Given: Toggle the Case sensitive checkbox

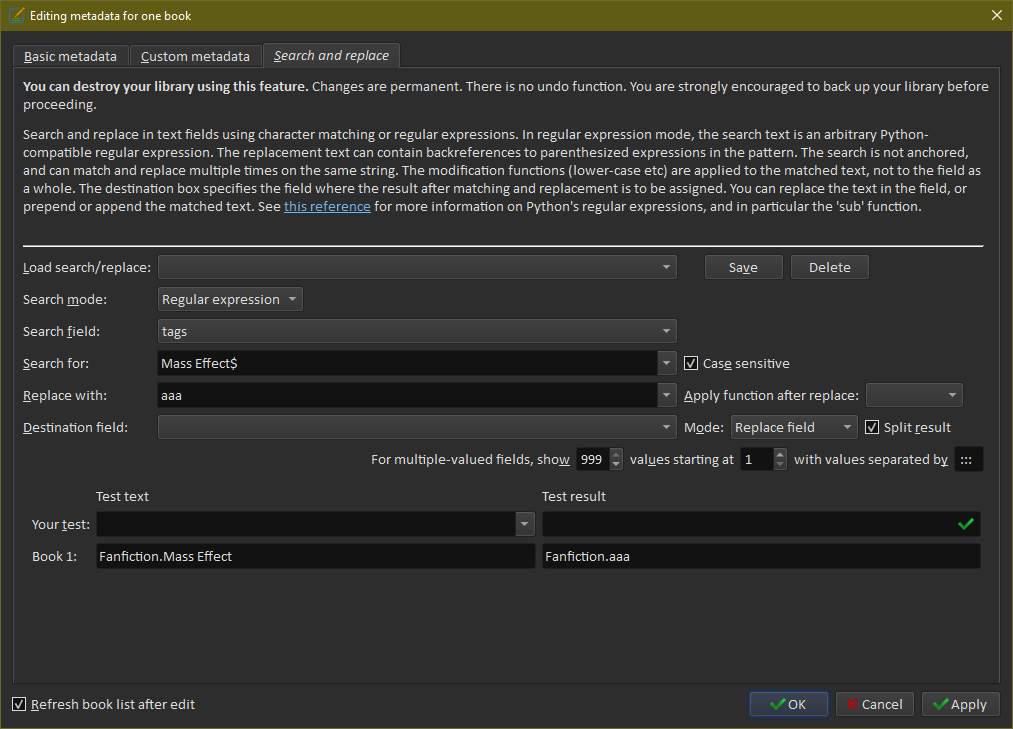Looking at the screenshot, I should pos(691,363).
